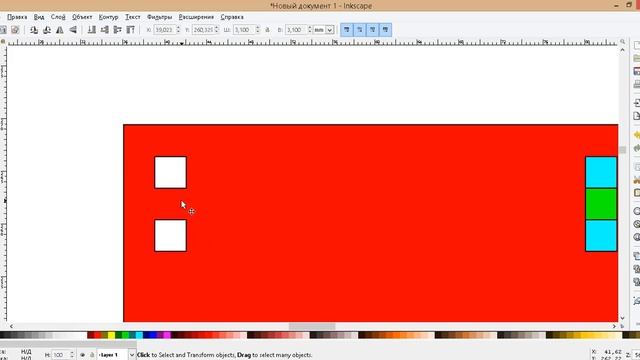Toggle lock width and height ratio

click(x=267, y=30)
